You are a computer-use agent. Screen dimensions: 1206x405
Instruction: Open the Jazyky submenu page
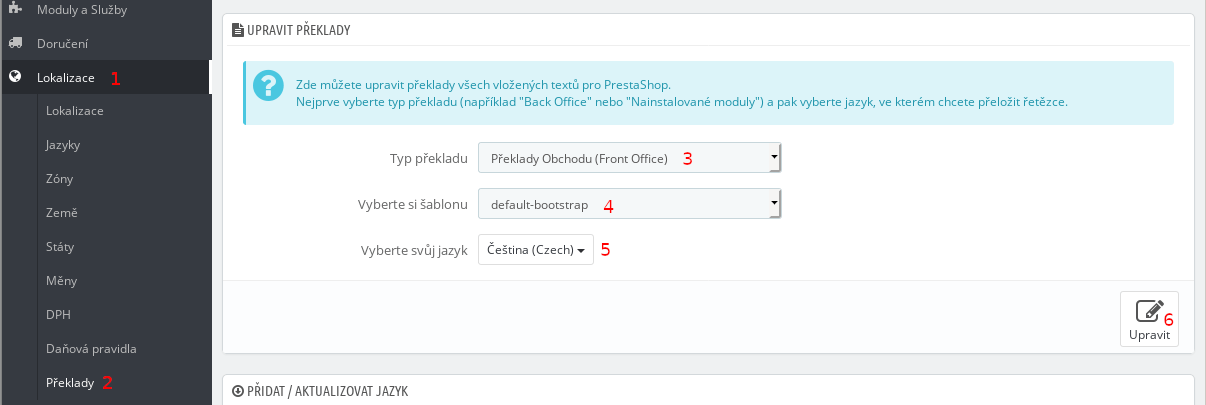(x=63, y=145)
